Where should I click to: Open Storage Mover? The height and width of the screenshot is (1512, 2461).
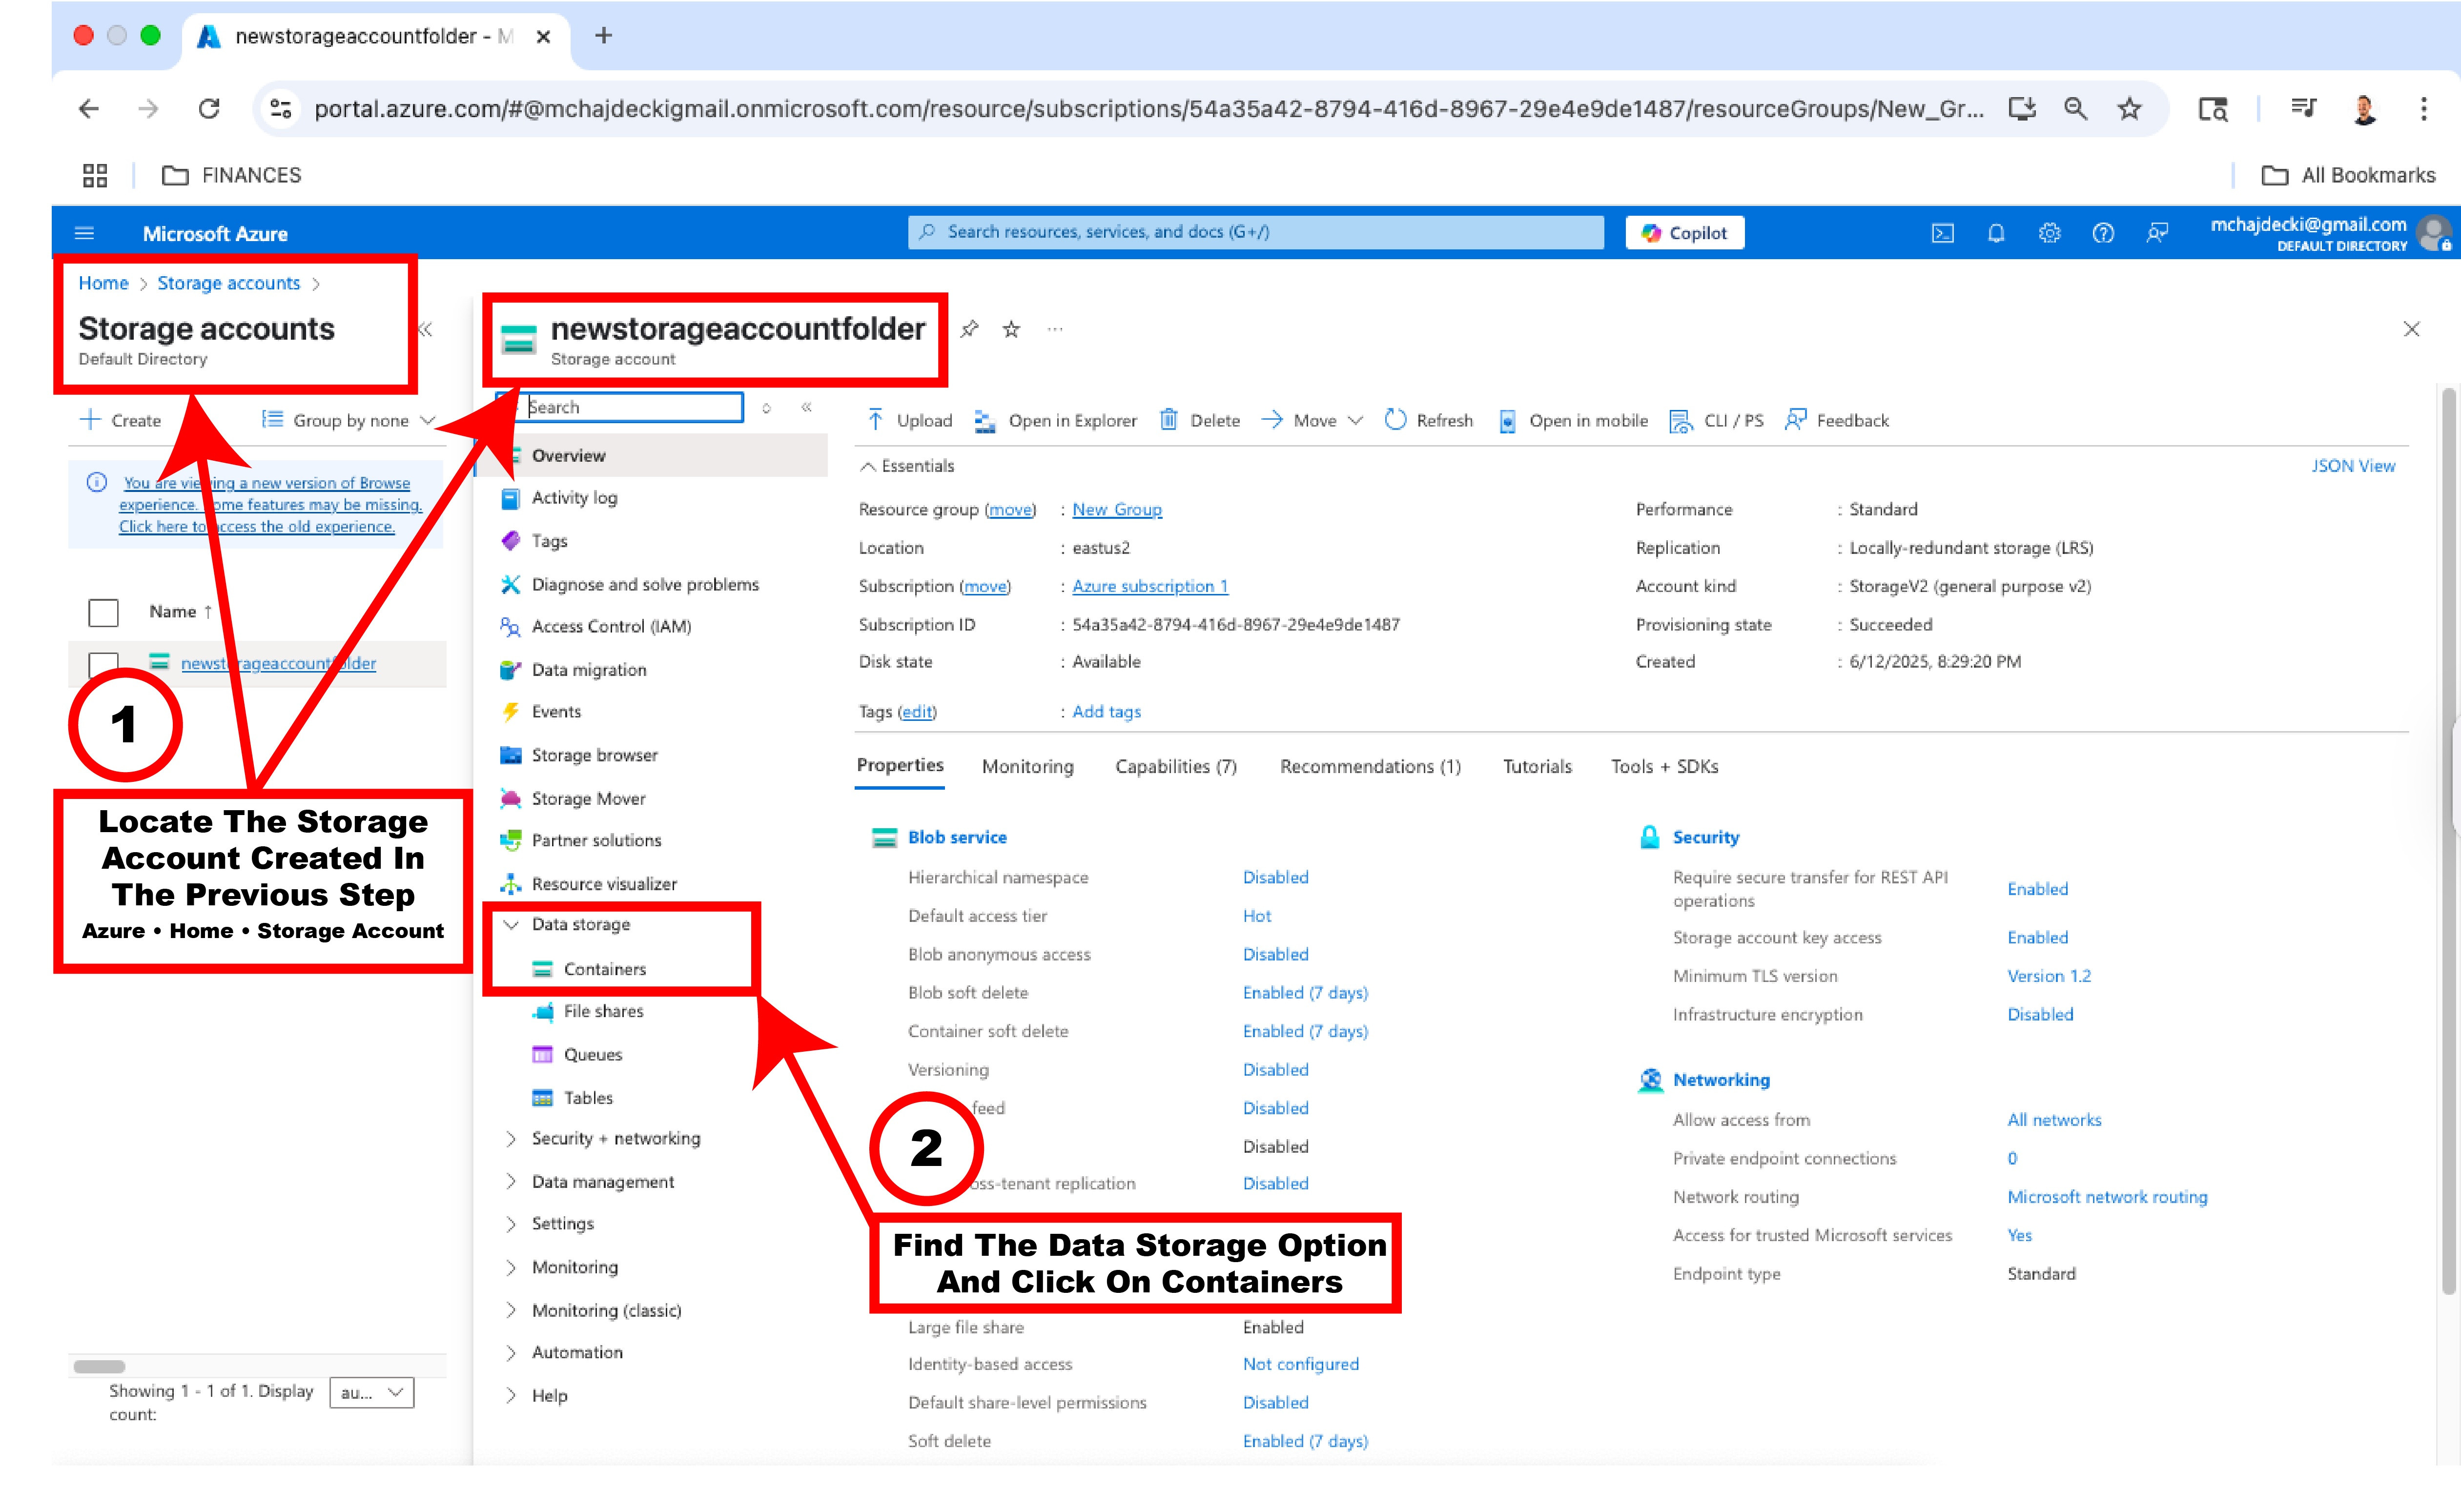pos(588,798)
